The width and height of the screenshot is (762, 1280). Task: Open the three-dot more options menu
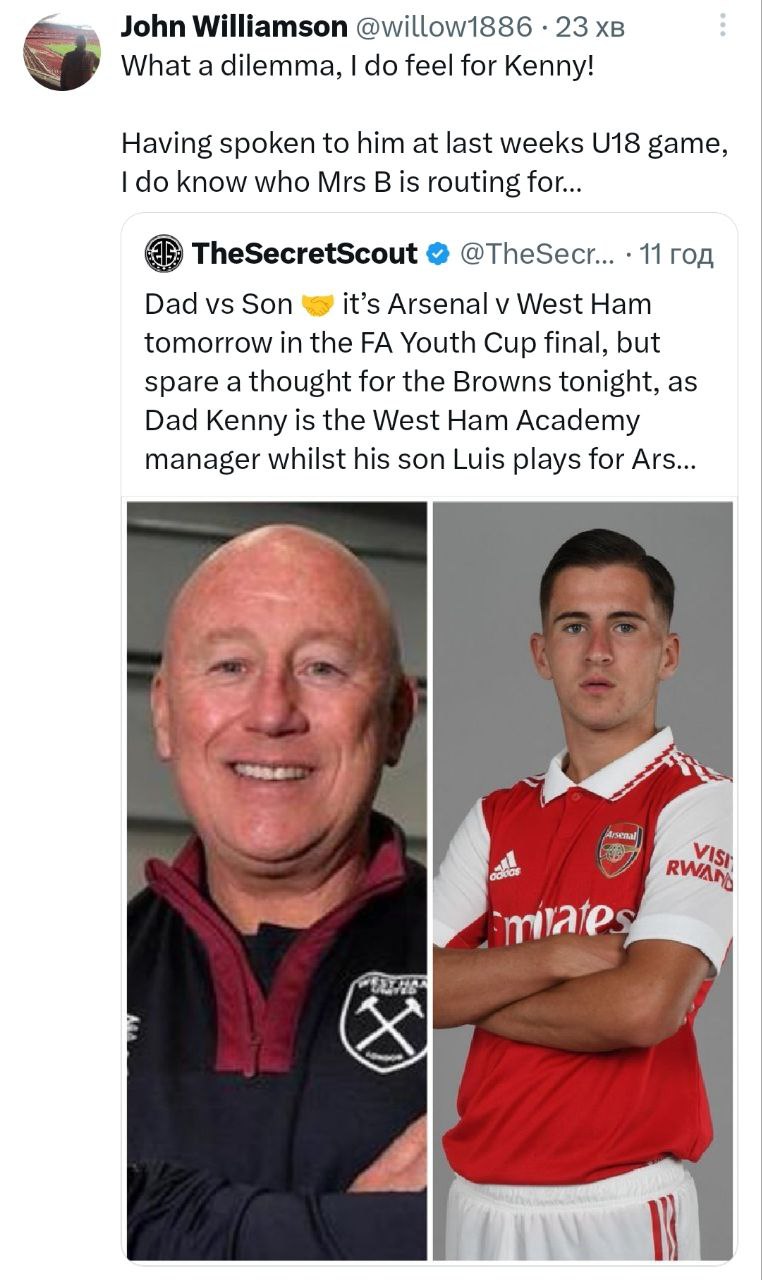(723, 25)
